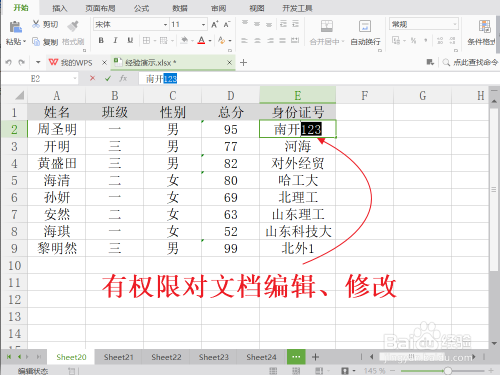Center text horizontally icon
500x375 pixels.
pos(257,41)
